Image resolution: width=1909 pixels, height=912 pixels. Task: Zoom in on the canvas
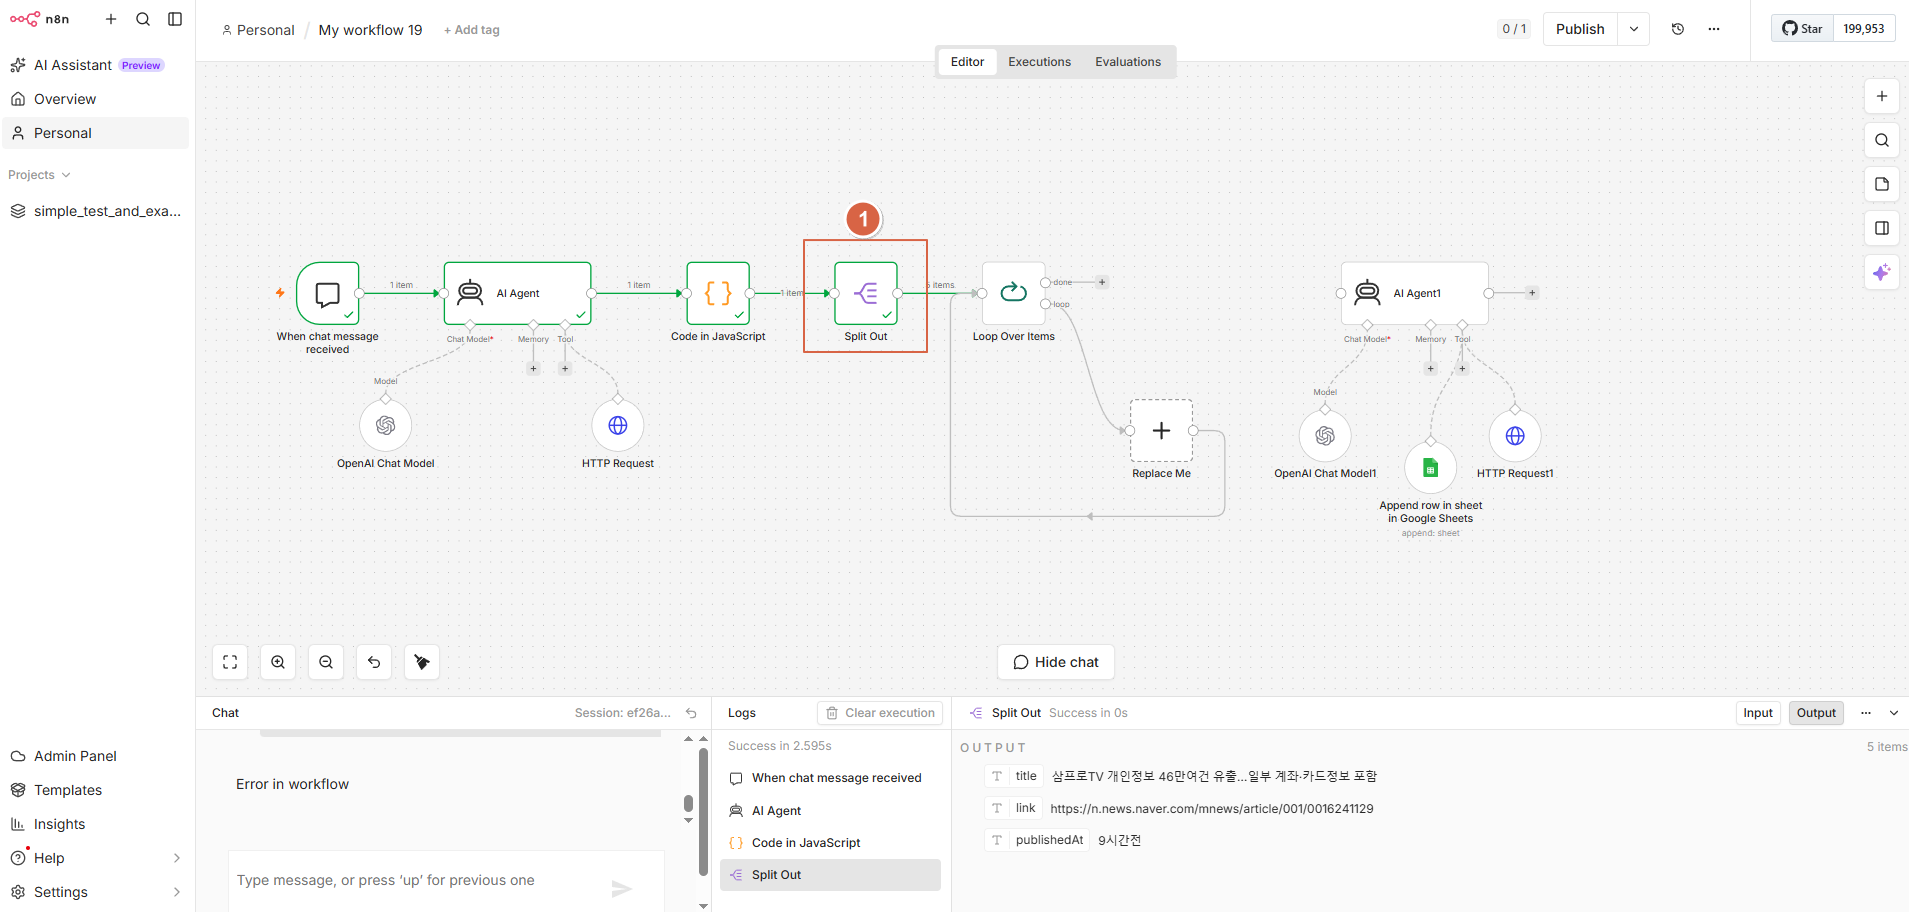(x=278, y=662)
